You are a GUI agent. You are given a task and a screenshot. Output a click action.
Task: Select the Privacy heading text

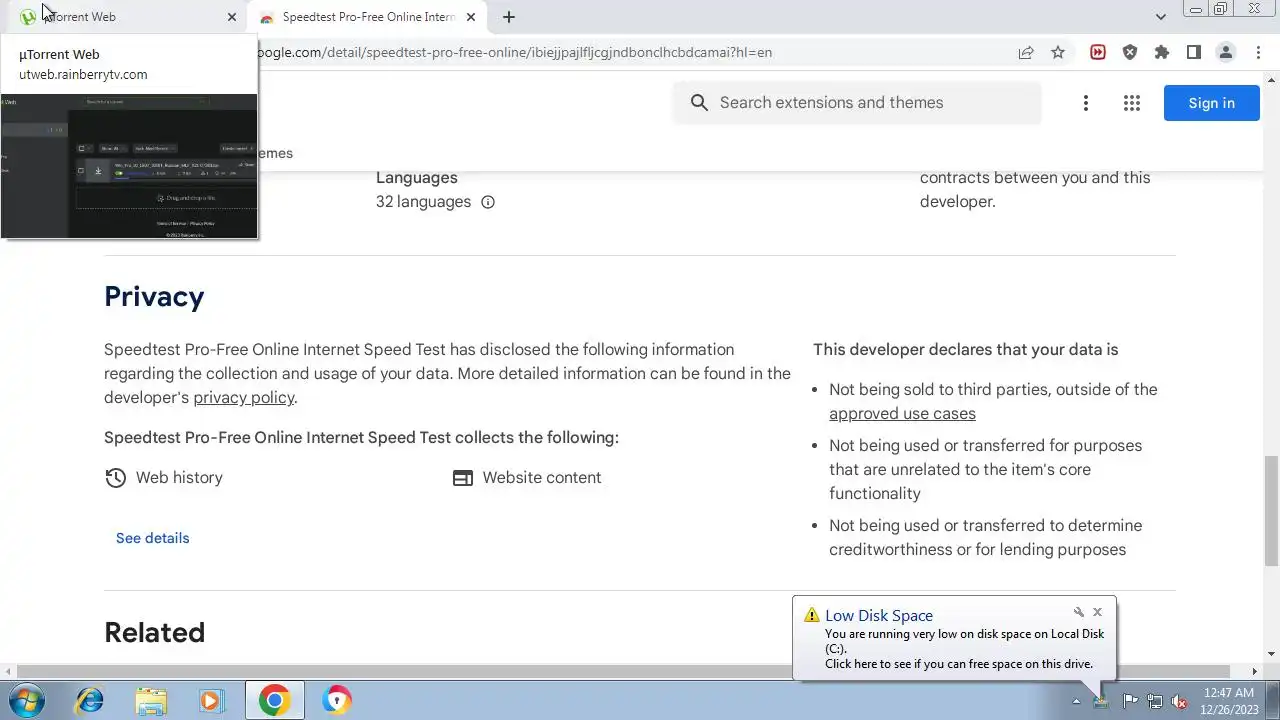click(x=154, y=297)
